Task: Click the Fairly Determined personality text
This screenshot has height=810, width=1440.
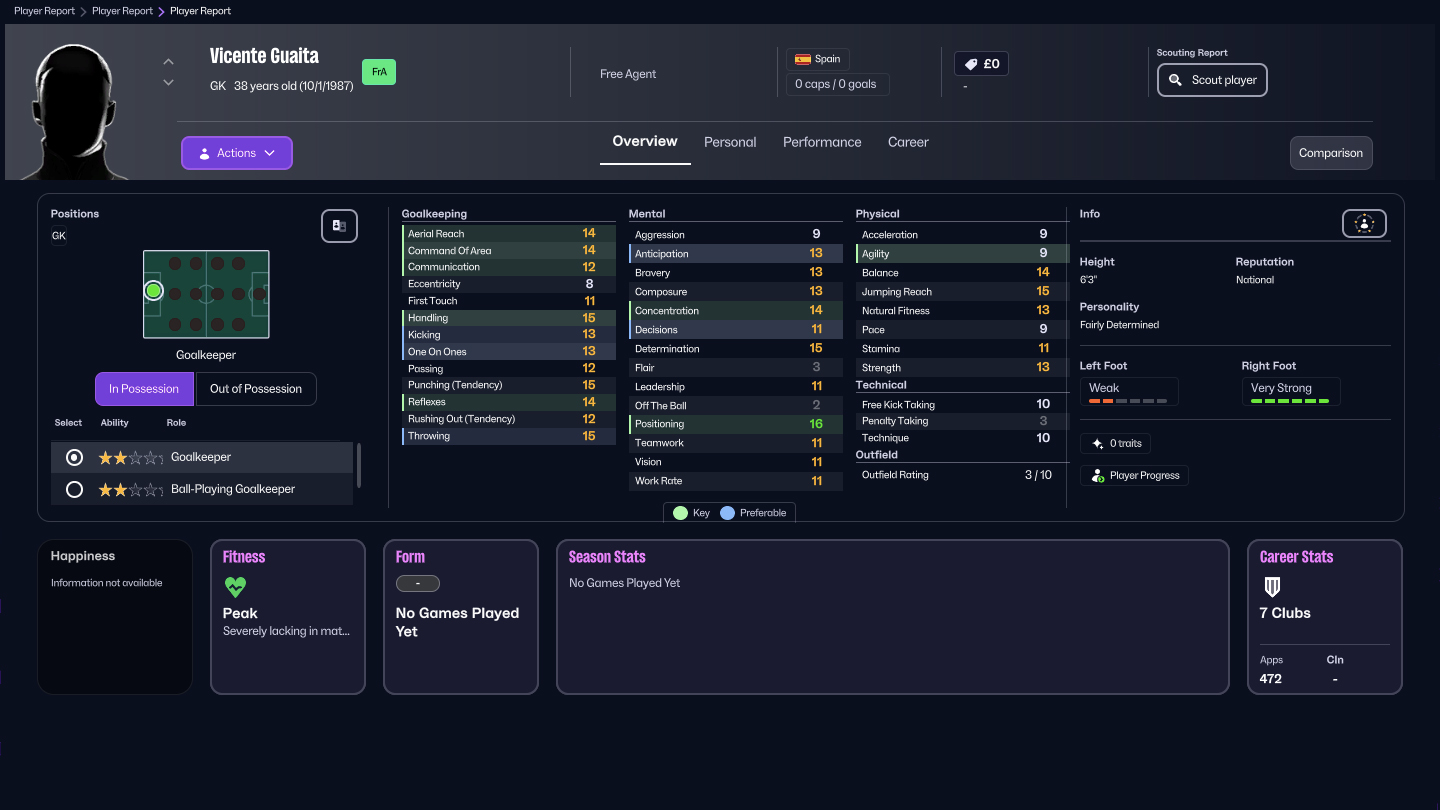Action: [x=1120, y=325]
